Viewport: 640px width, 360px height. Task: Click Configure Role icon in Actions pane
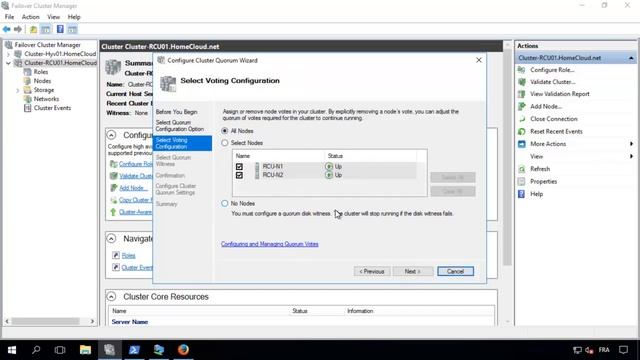coord(522,70)
